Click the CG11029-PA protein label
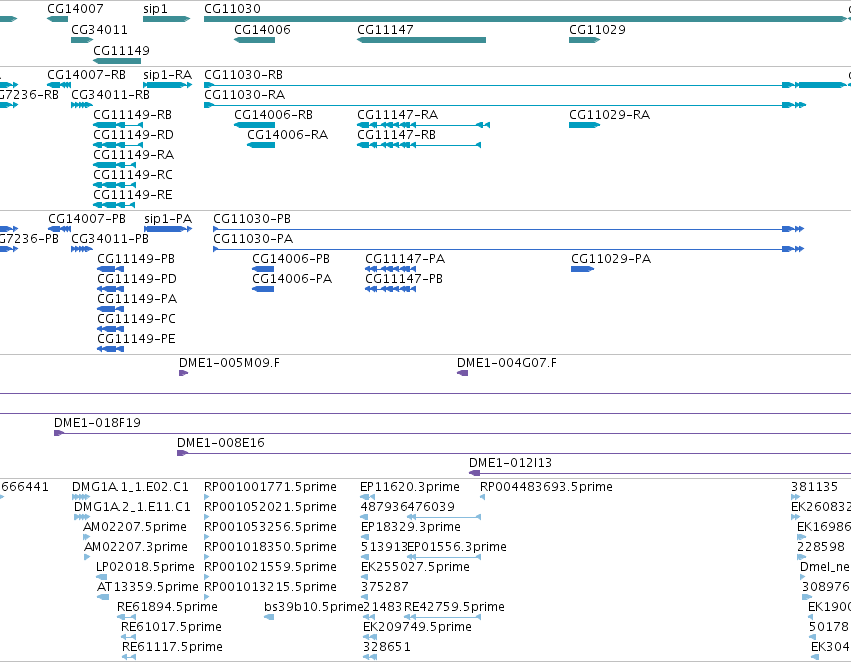The width and height of the screenshot is (851, 662). pos(611,259)
